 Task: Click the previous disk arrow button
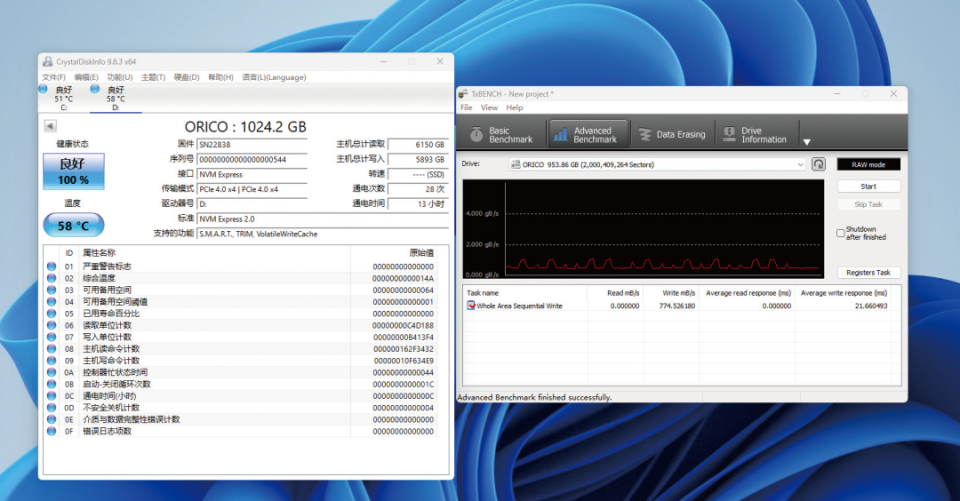click(50, 126)
